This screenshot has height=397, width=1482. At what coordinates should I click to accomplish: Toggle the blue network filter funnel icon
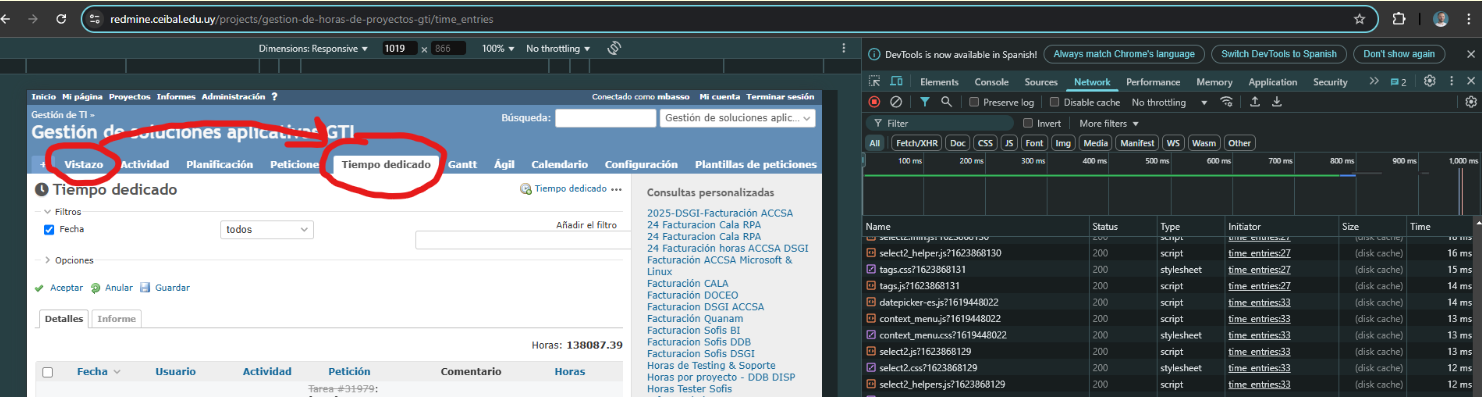point(925,102)
